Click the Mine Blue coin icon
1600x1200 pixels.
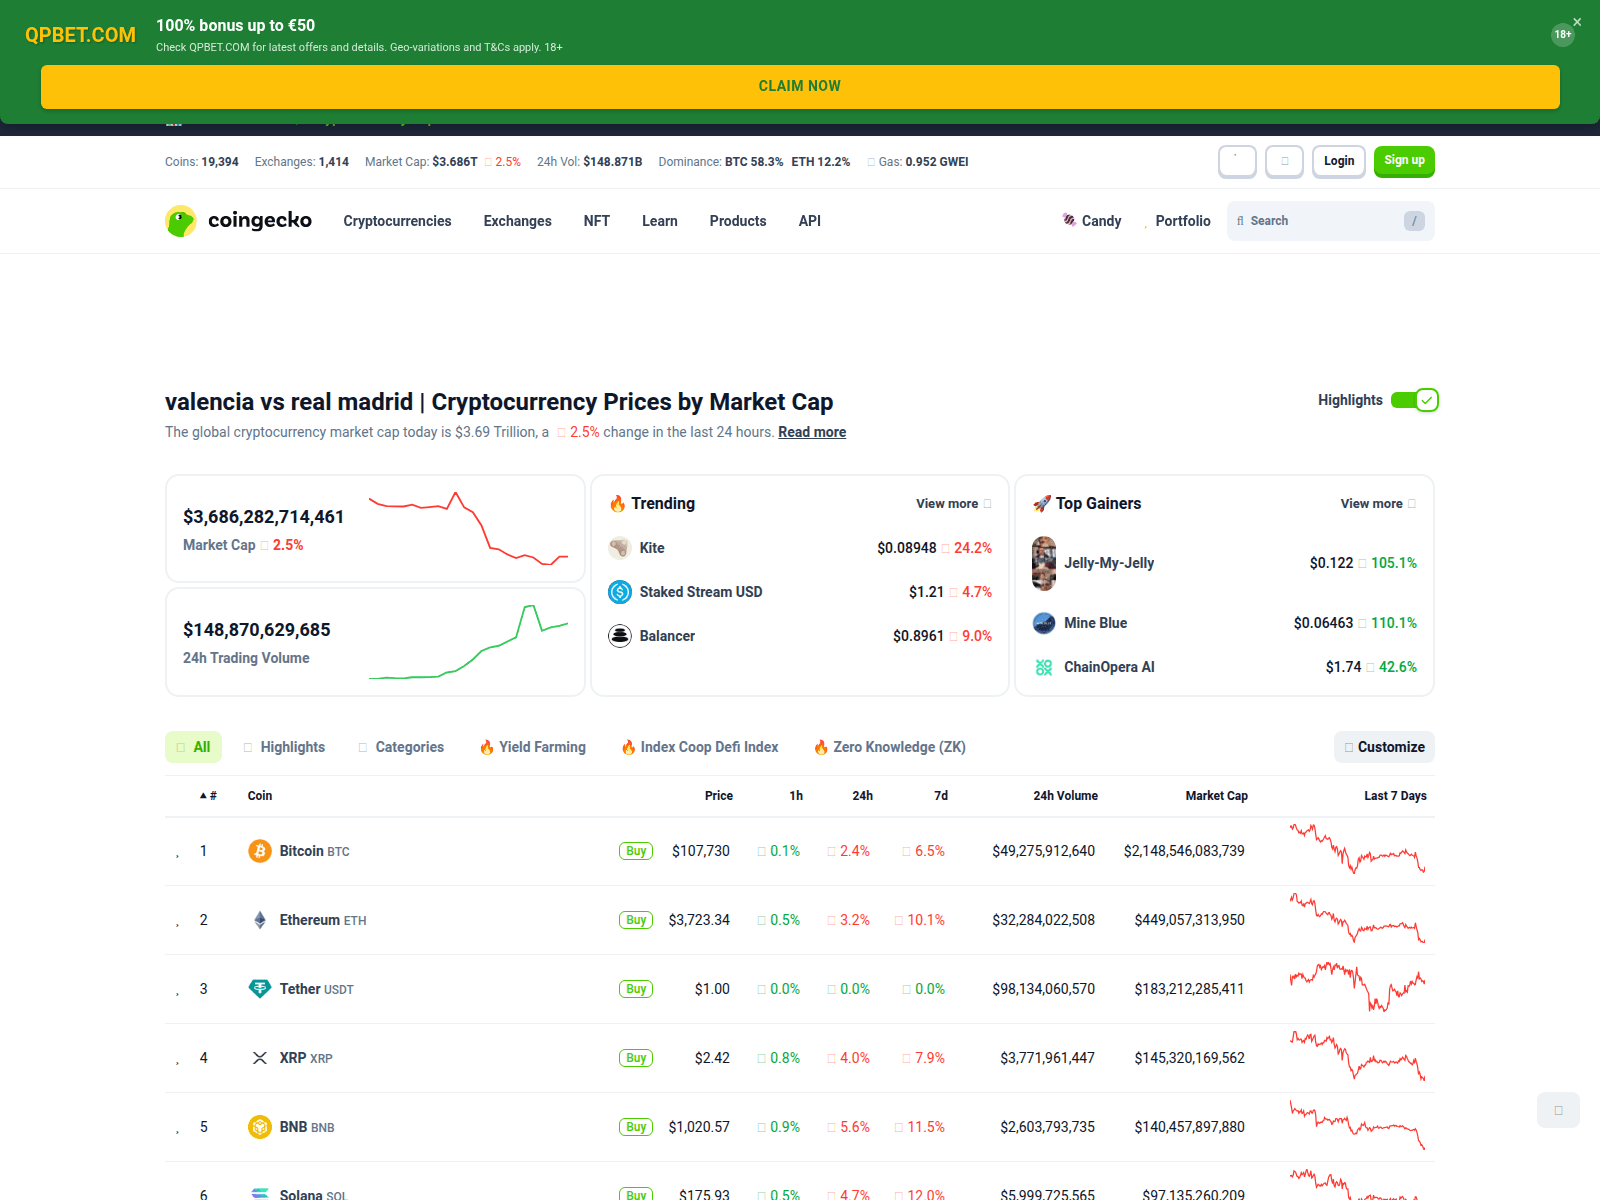(x=1044, y=623)
